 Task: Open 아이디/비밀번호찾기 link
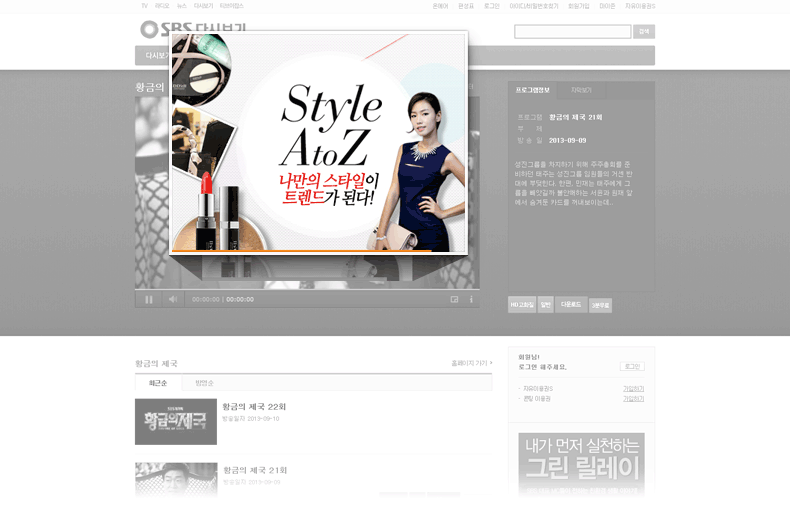pyautogui.click(x=534, y=6)
